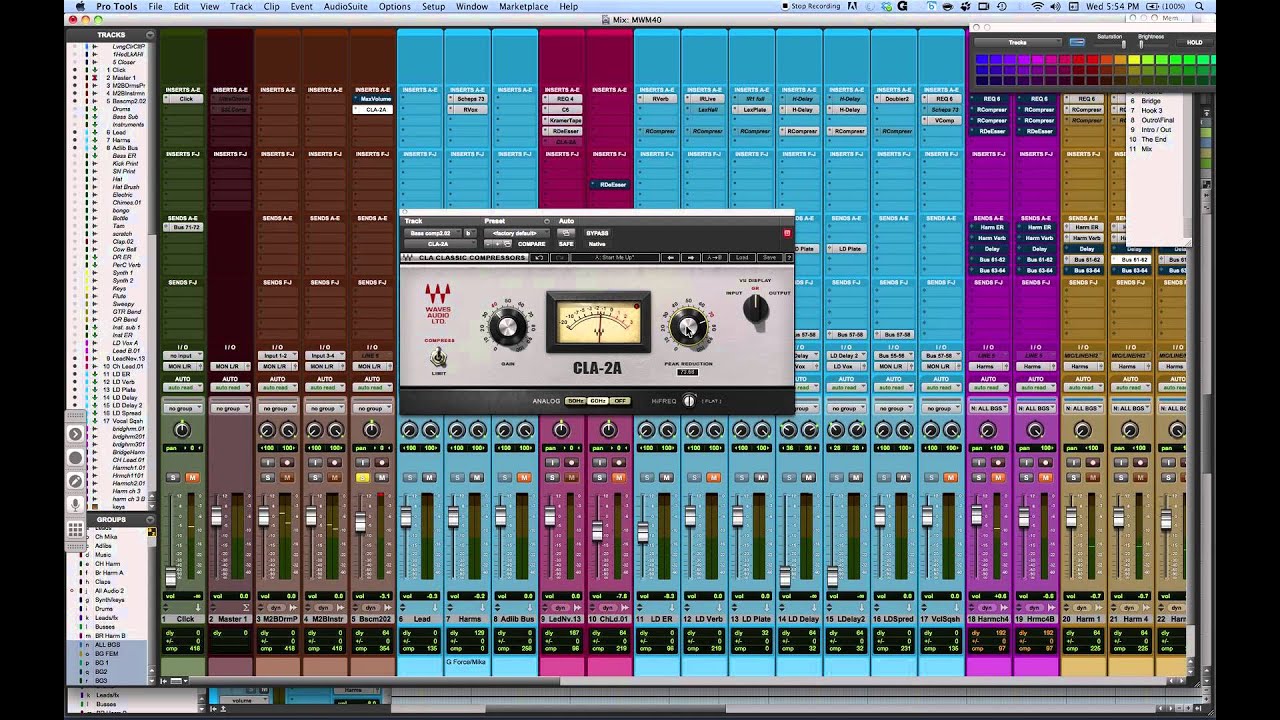Screen dimensions: 1280x720
Task: Click the CLA-2A undo arrow icon
Action: pos(539,258)
